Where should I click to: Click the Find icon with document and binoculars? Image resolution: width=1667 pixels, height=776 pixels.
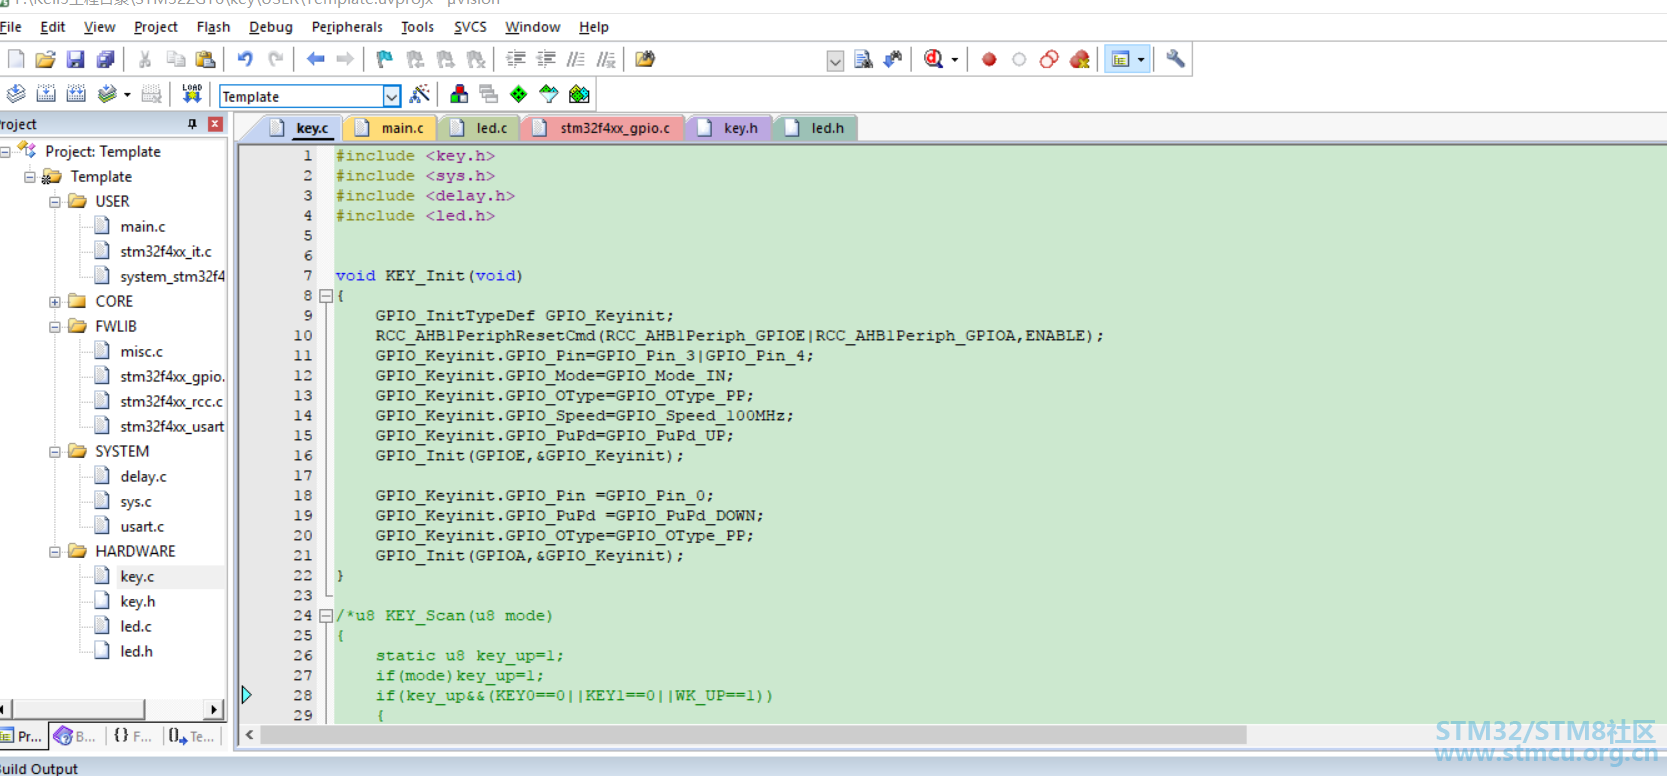point(864,60)
